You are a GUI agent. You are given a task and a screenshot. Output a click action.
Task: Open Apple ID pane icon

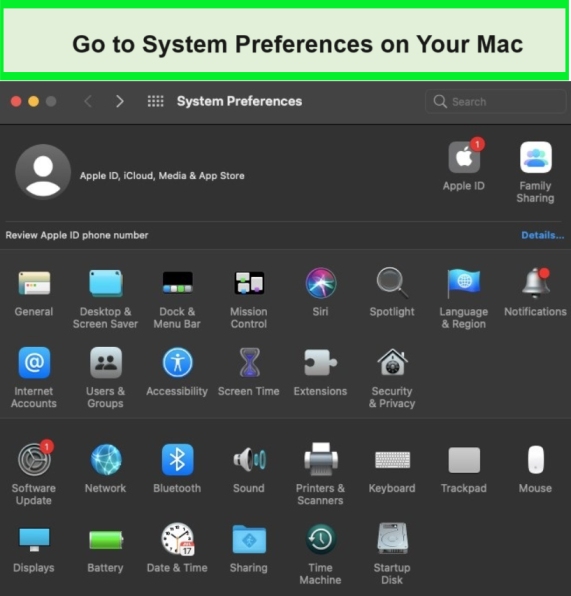point(464,157)
